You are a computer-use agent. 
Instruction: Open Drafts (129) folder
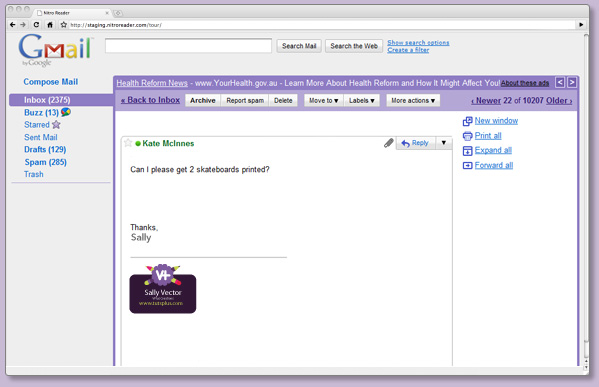click(45, 149)
